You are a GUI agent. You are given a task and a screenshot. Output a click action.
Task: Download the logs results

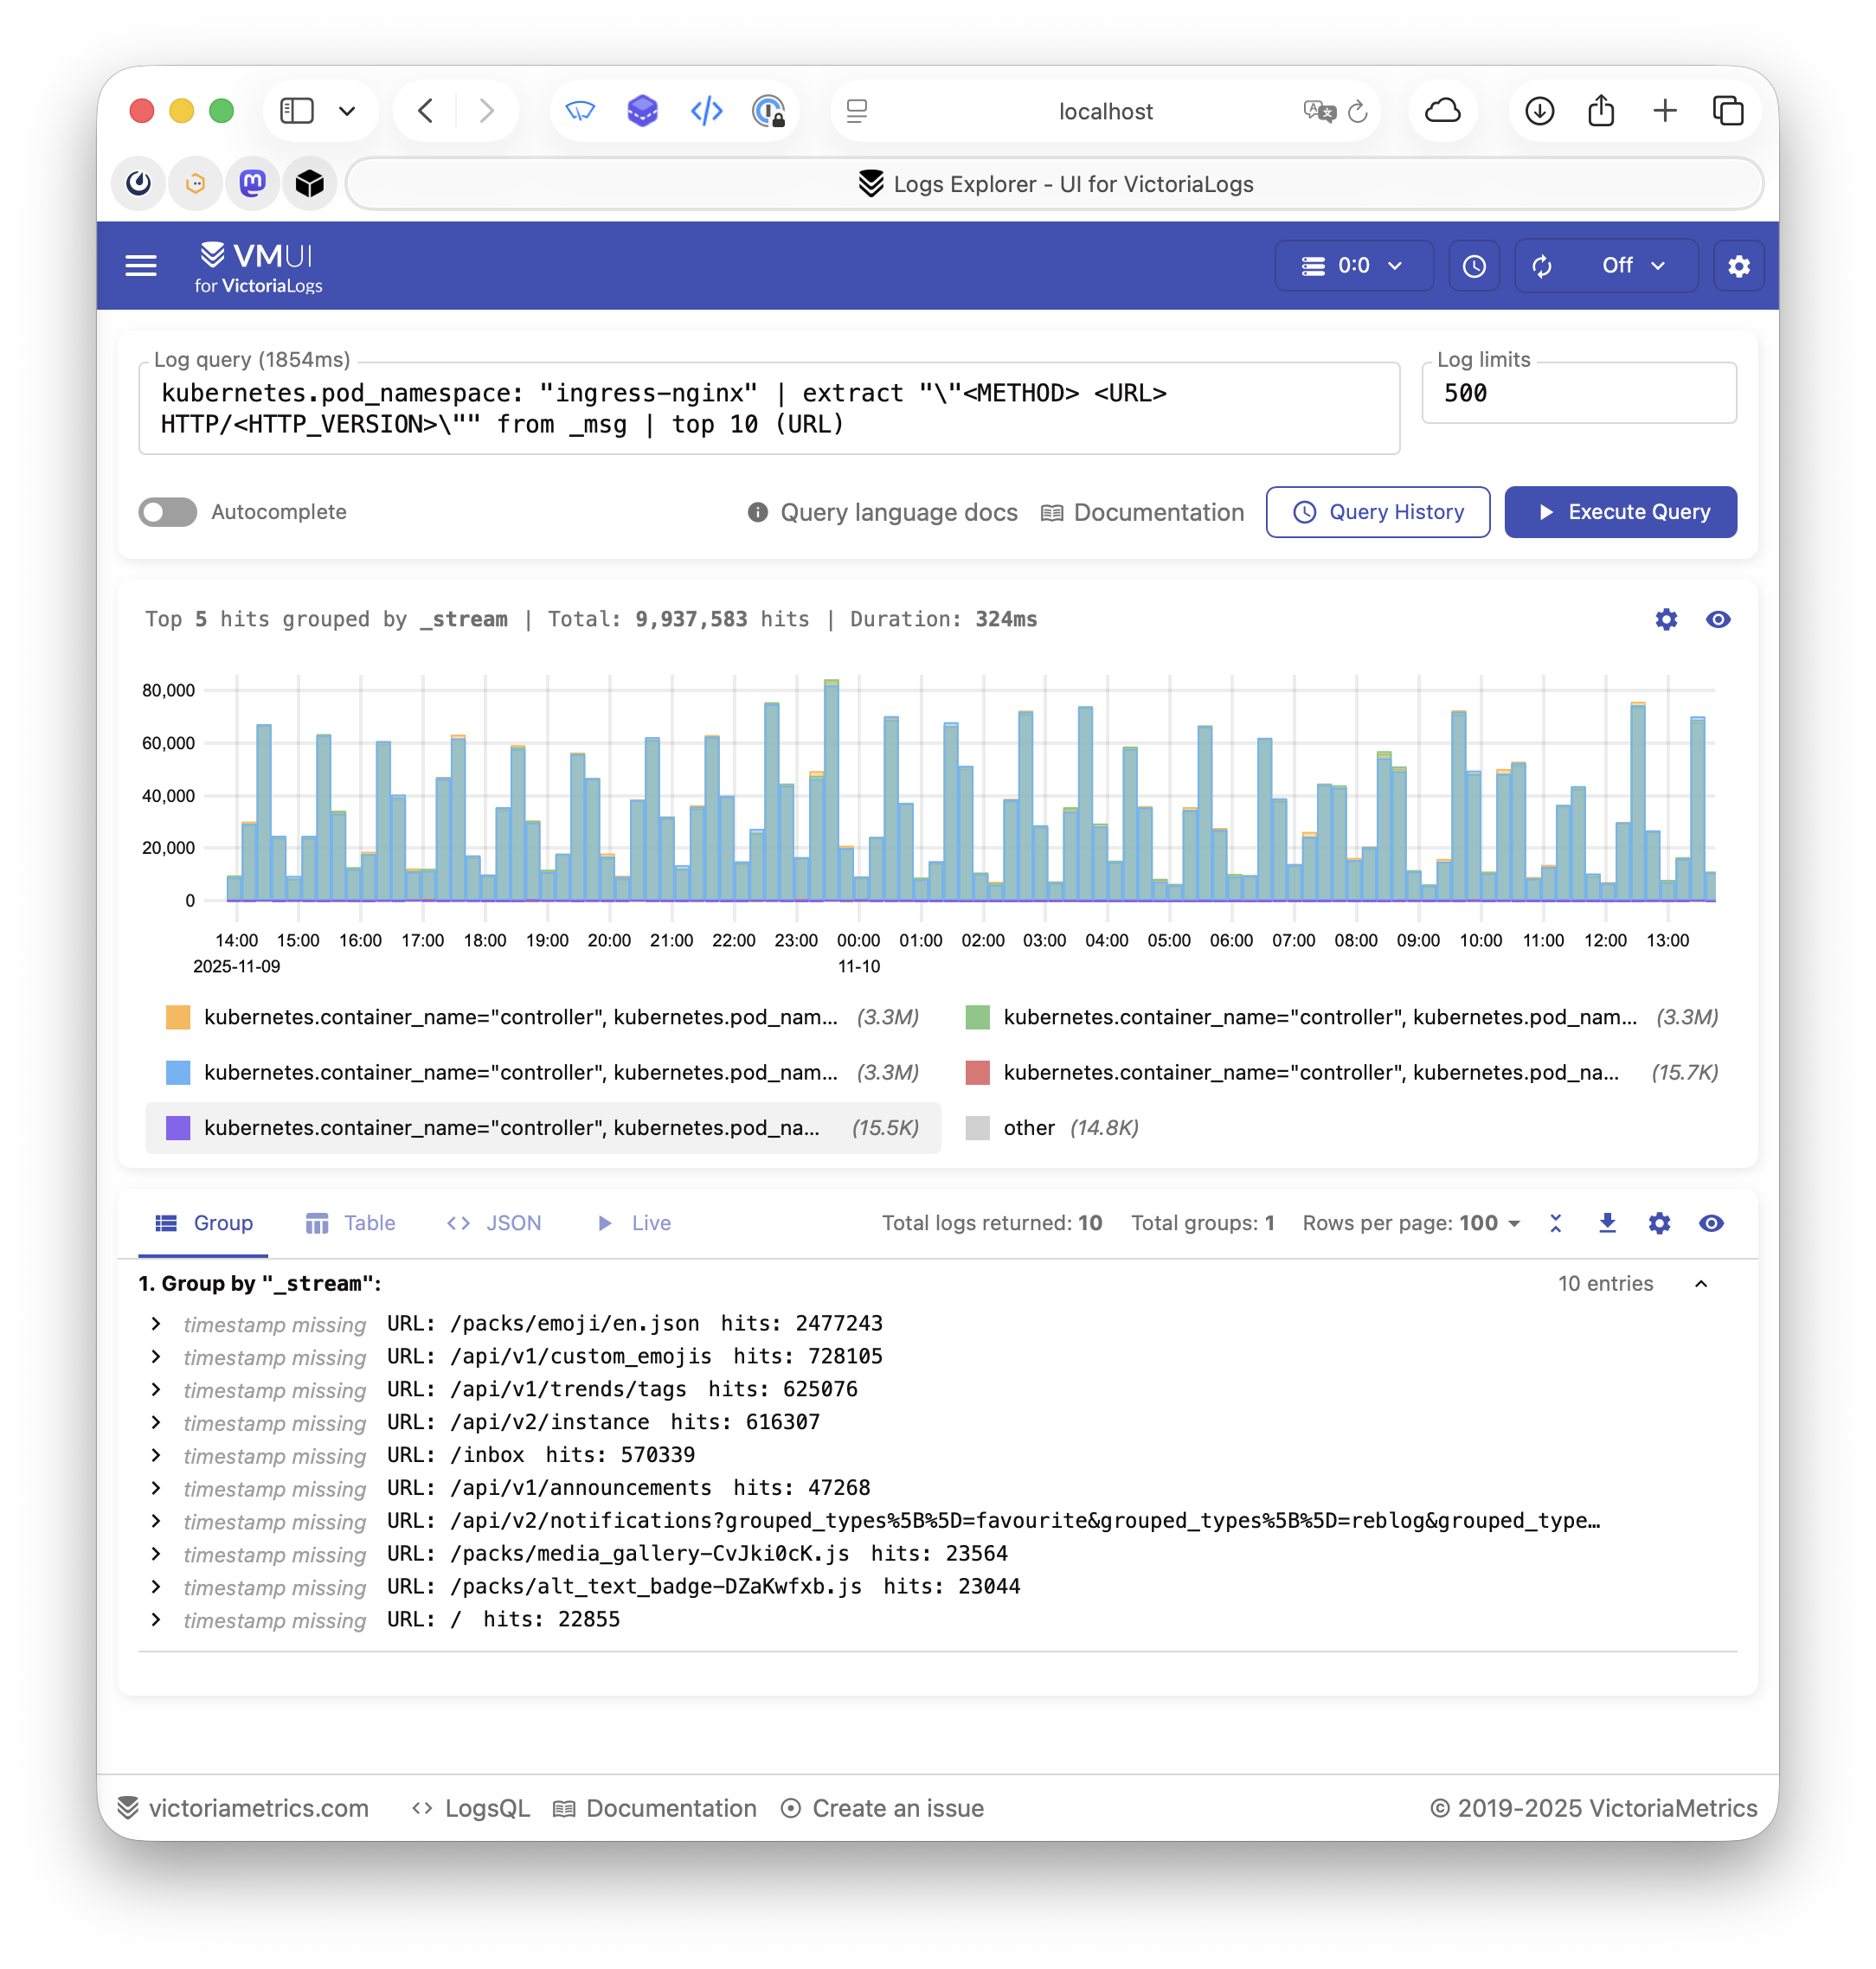(x=1607, y=1223)
